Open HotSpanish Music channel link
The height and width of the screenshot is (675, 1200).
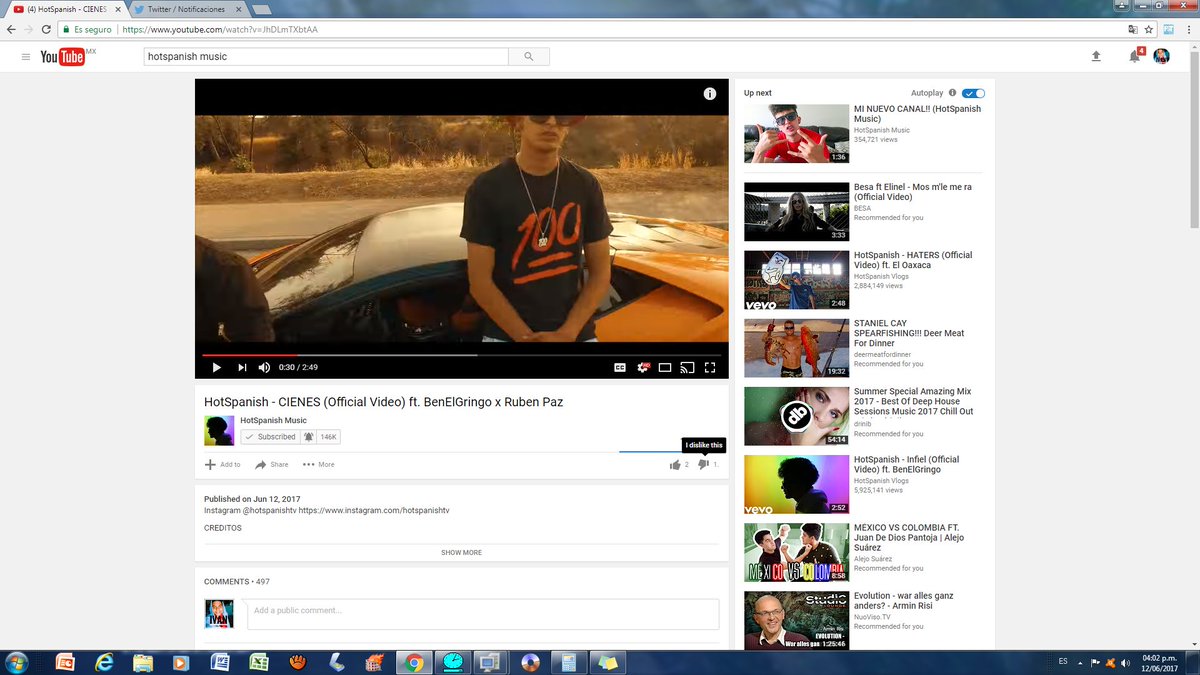click(273, 421)
